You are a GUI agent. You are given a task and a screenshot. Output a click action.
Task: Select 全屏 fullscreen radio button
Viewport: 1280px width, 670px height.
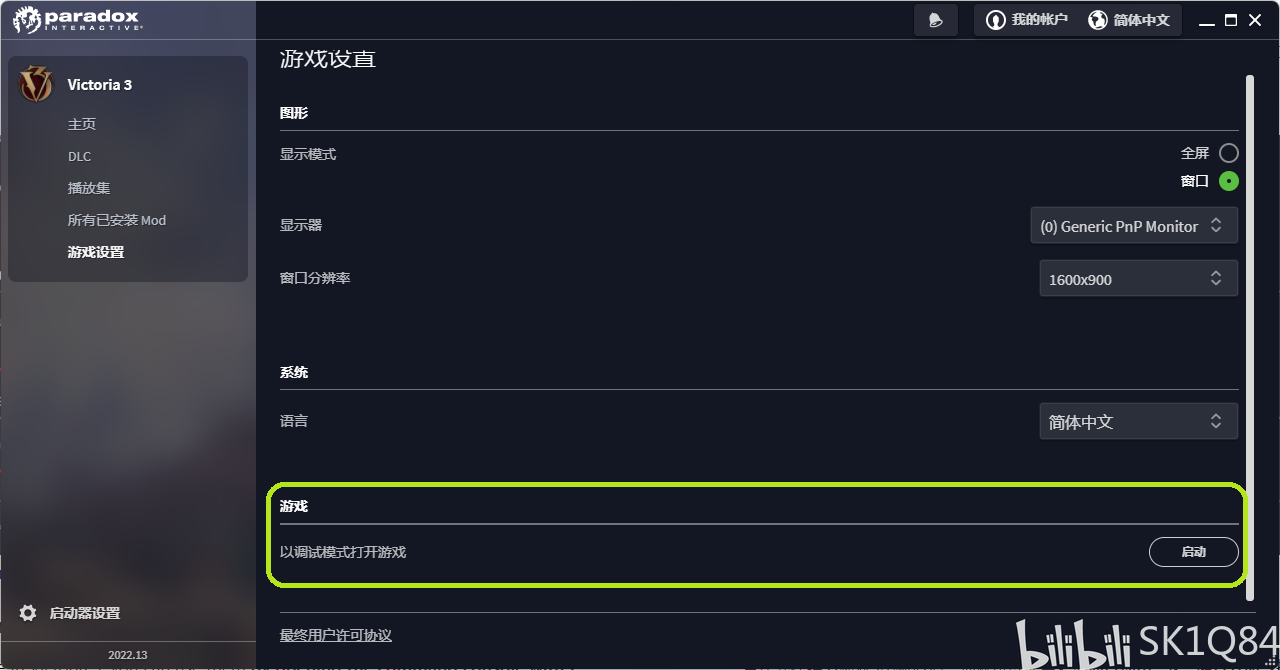pyautogui.click(x=1229, y=153)
